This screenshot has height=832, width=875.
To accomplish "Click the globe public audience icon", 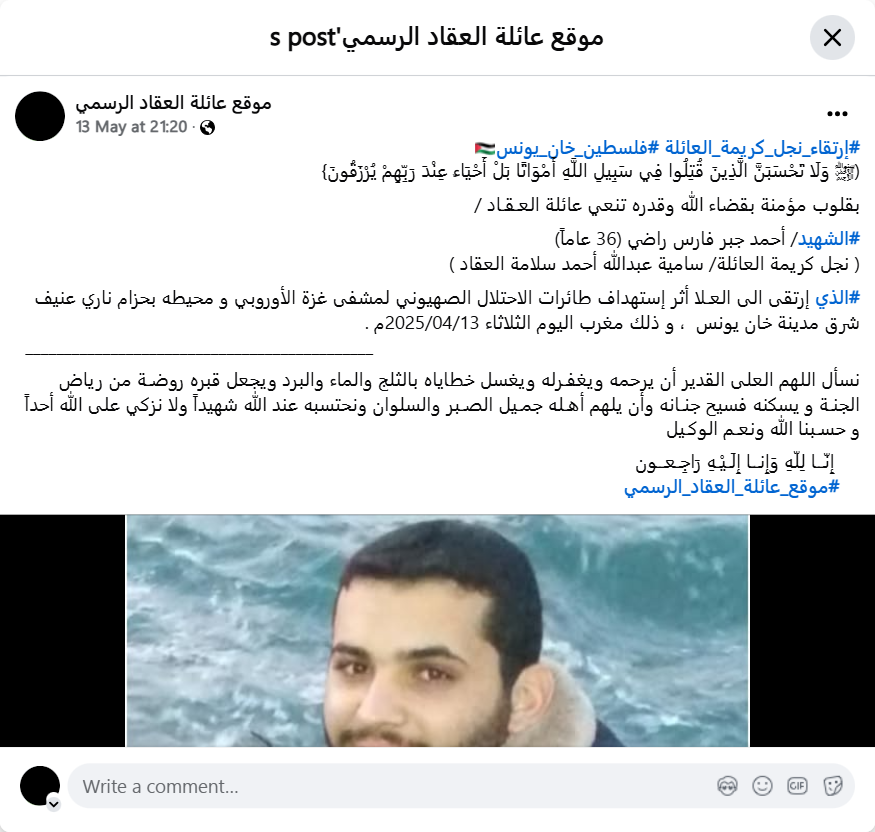I will (x=208, y=128).
